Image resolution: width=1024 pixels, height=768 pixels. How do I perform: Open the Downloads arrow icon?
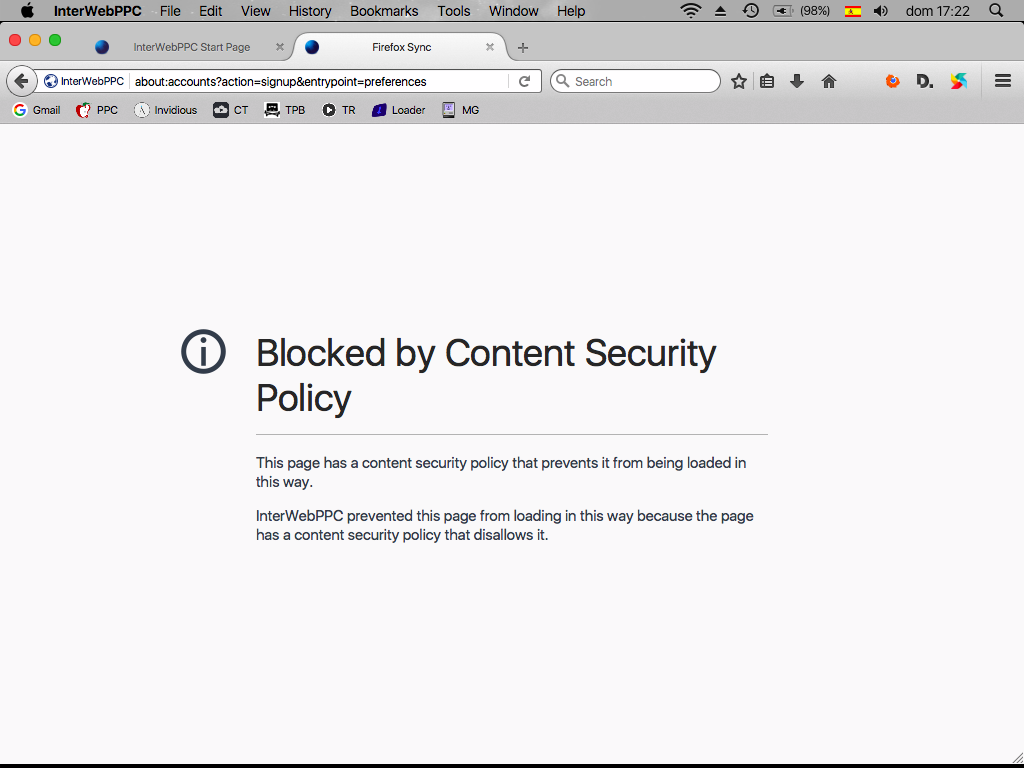pos(797,82)
